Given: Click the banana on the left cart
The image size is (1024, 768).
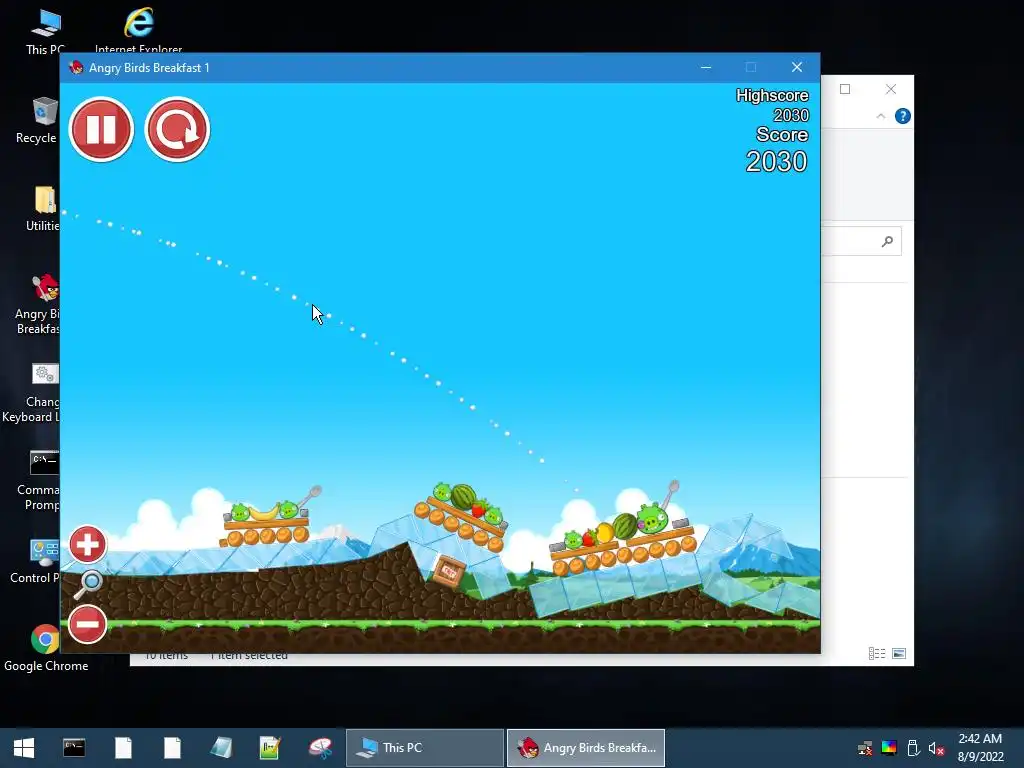Looking at the screenshot, I should (x=264, y=512).
